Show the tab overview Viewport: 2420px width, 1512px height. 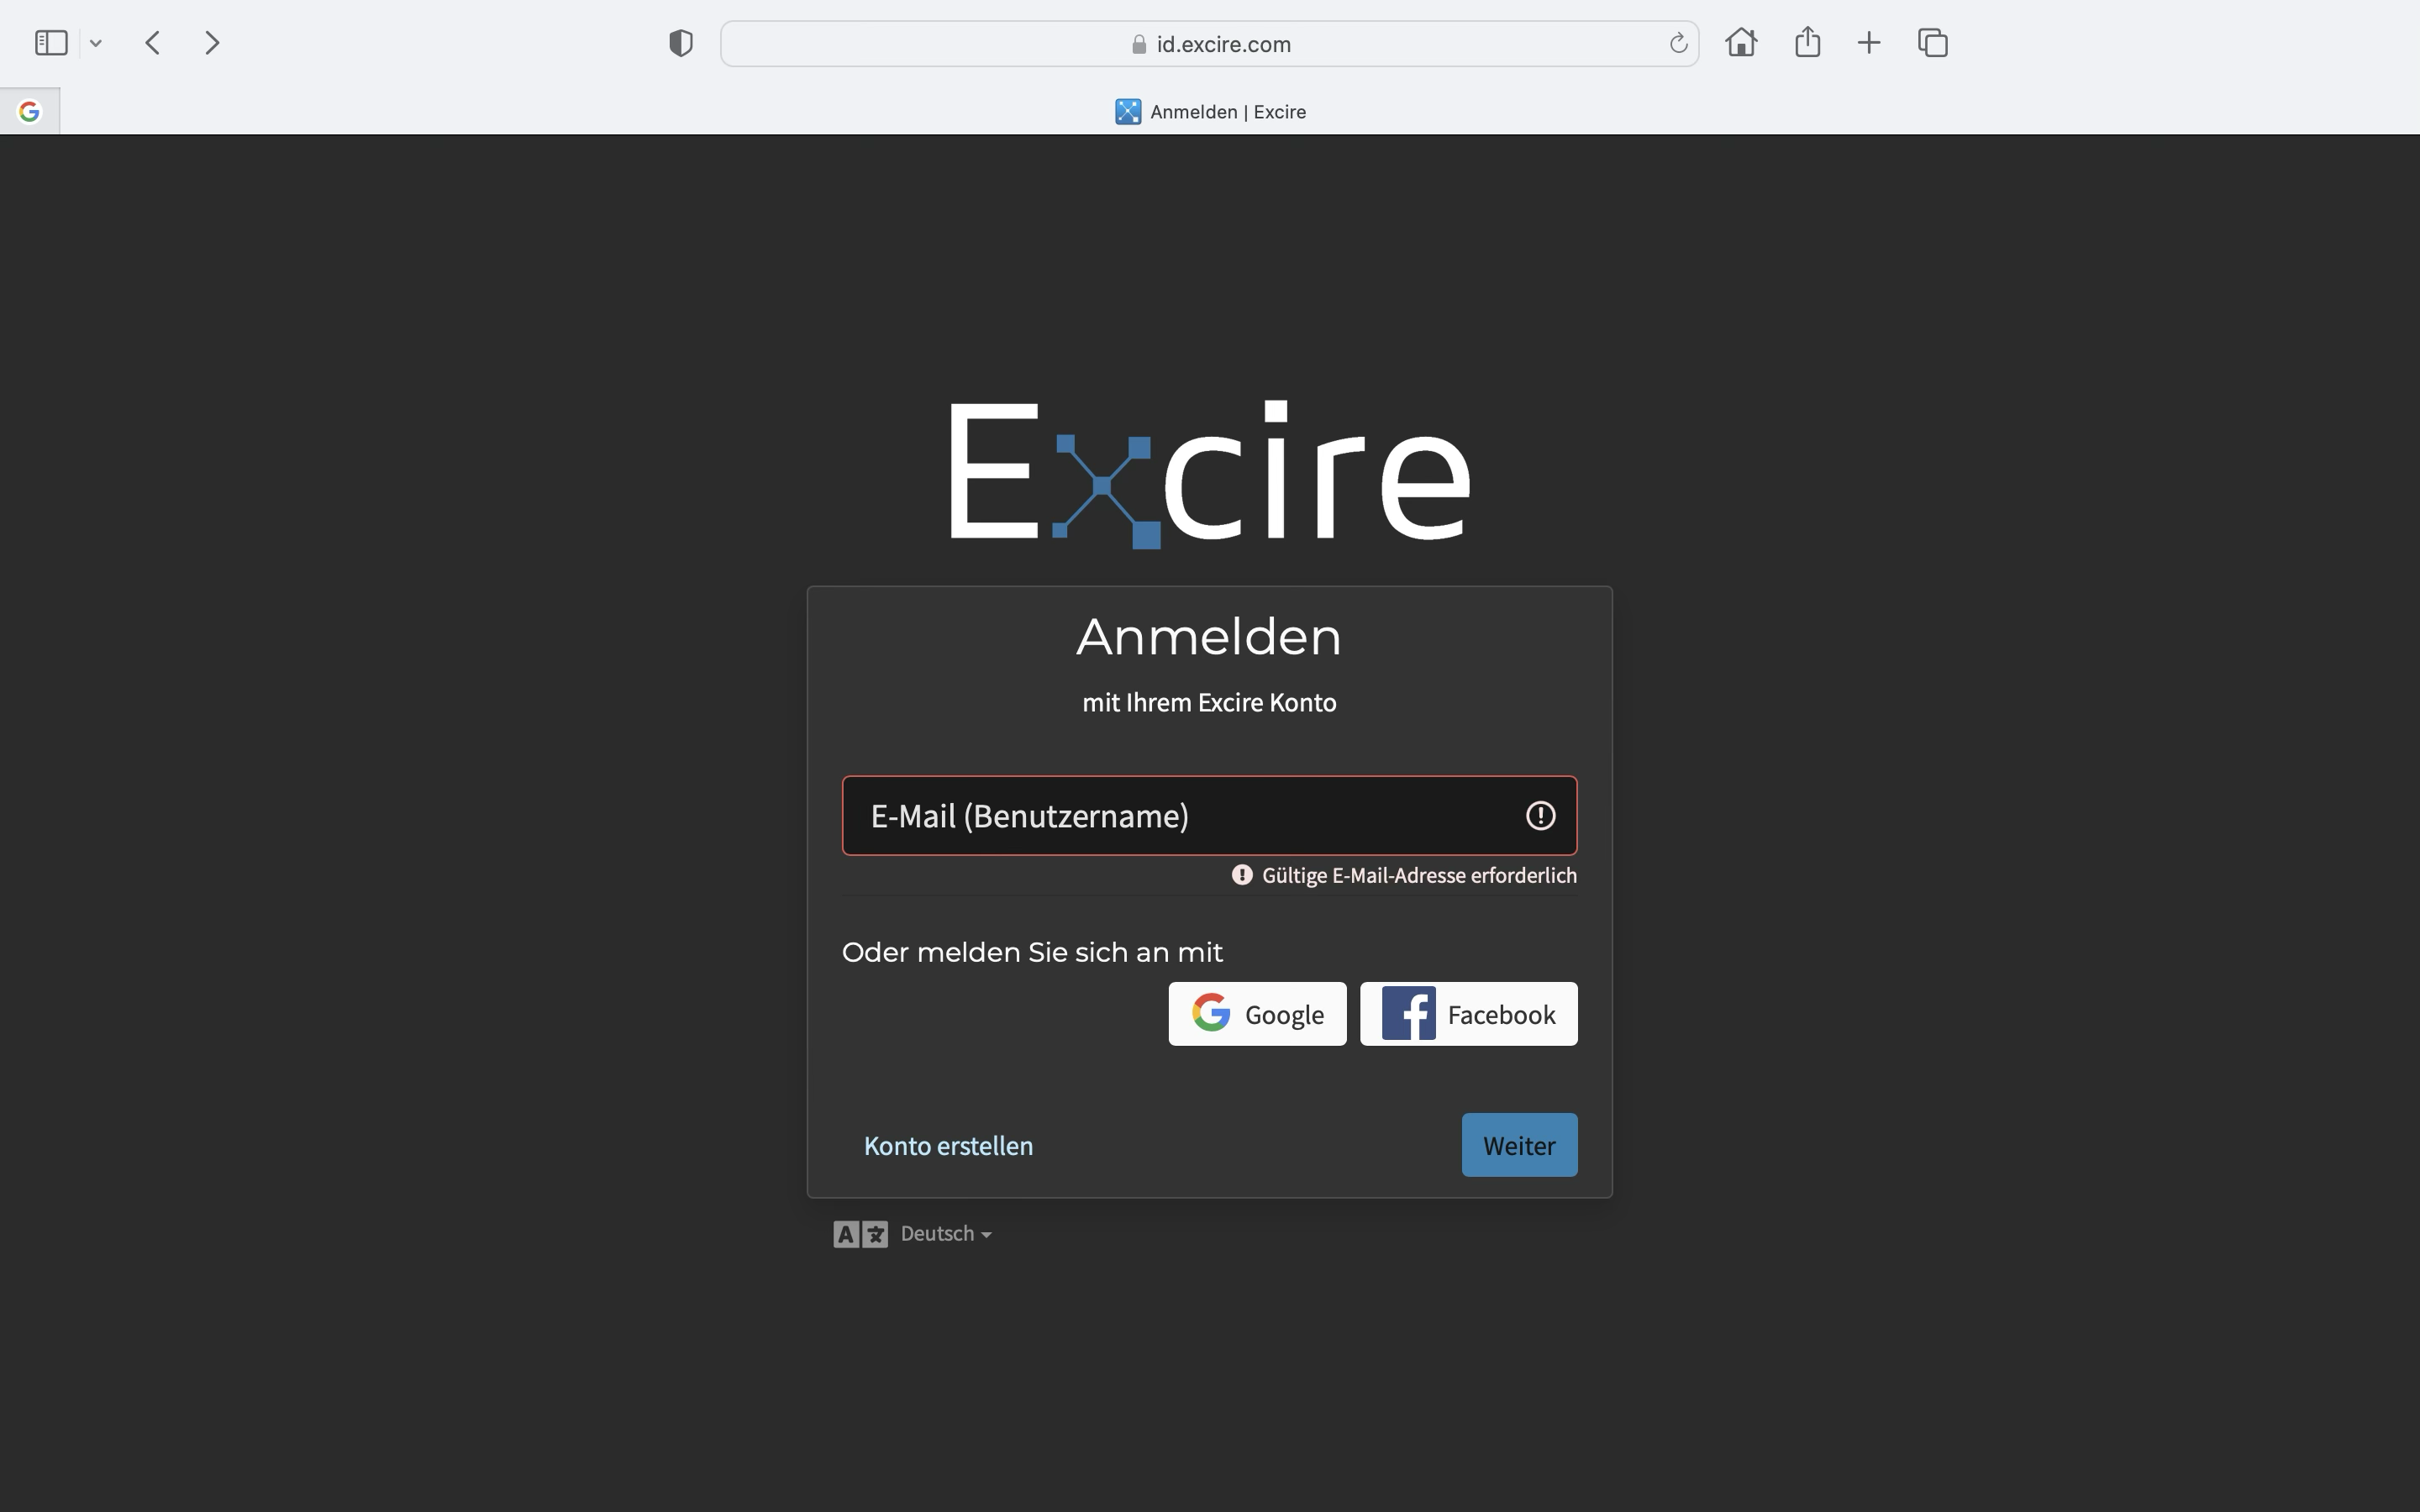click(x=1933, y=43)
